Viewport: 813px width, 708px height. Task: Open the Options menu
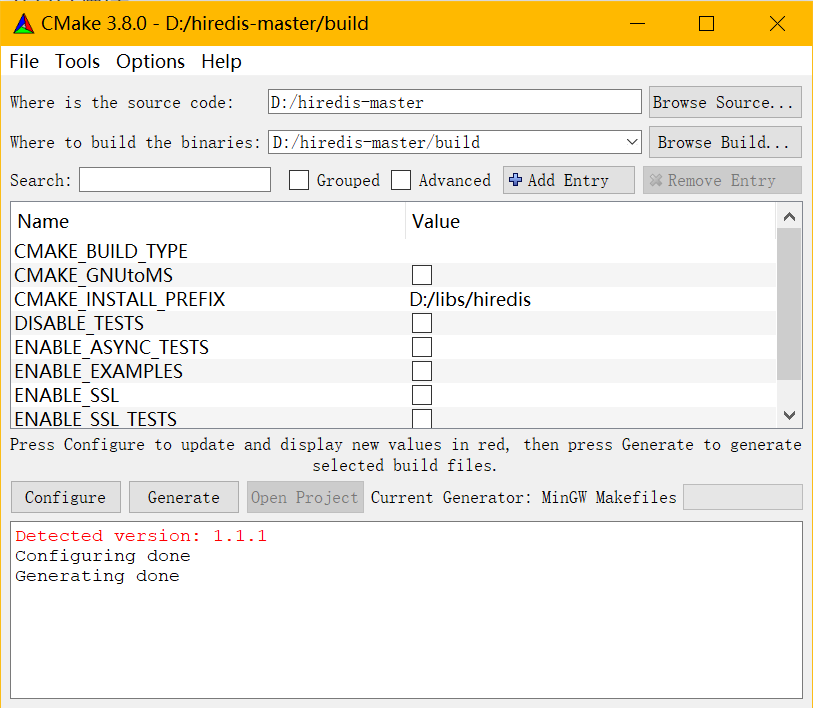[x=150, y=61]
